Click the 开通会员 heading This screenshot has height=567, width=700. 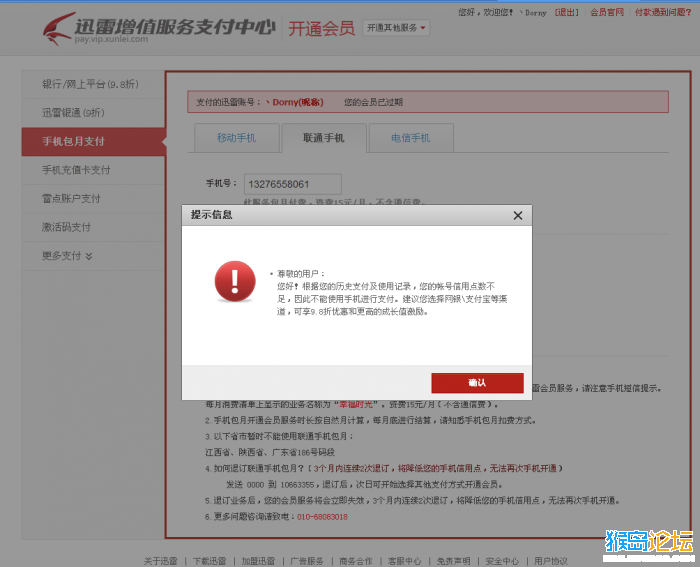pyautogui.click(x=321, y=29)
